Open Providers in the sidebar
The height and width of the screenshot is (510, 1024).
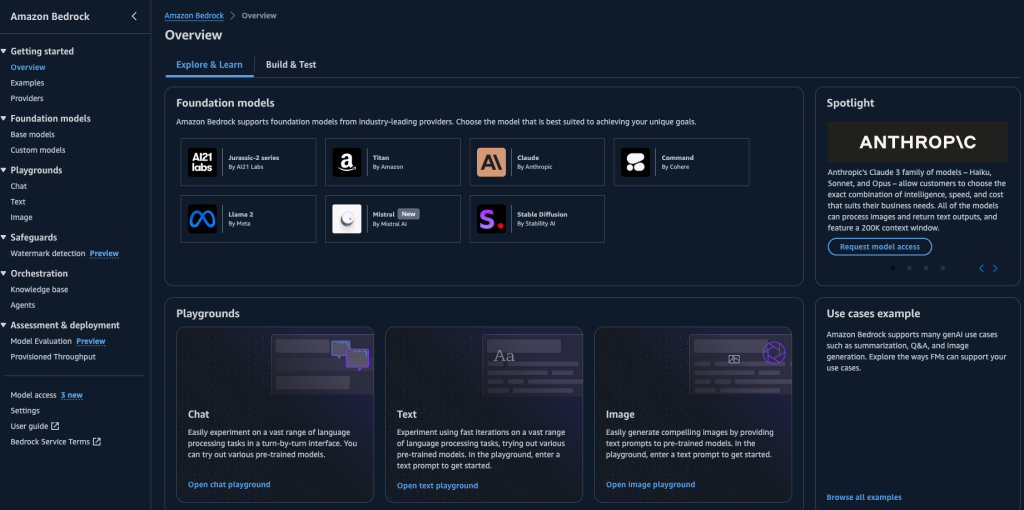coord(27,99)
